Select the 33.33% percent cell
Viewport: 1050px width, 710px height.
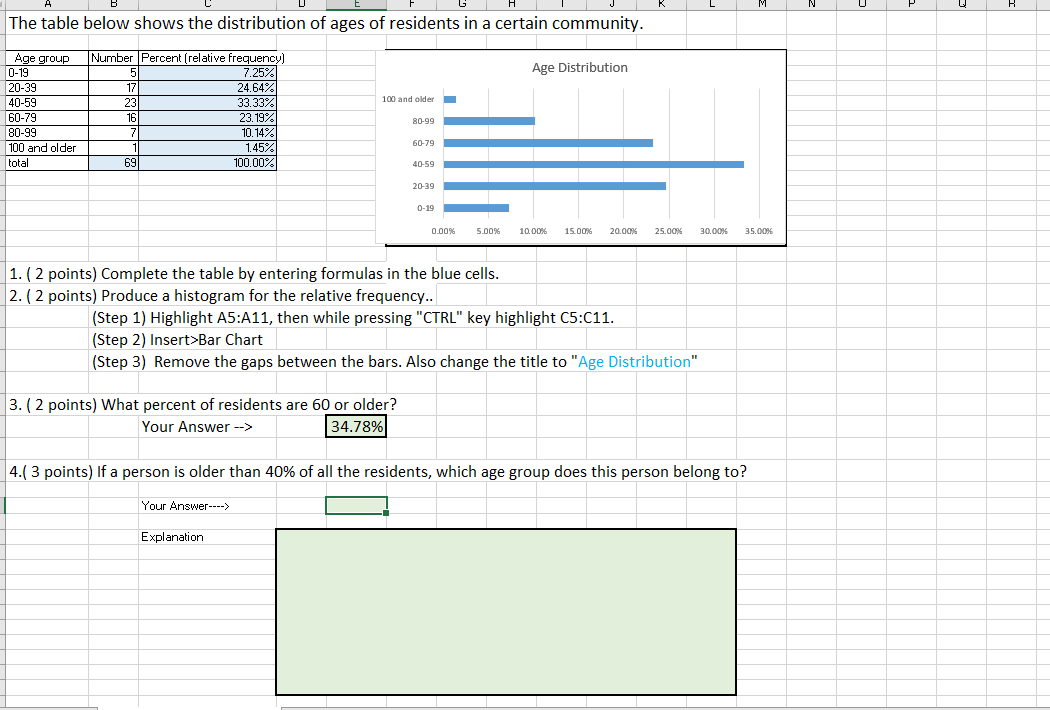(x=208, y=103)
